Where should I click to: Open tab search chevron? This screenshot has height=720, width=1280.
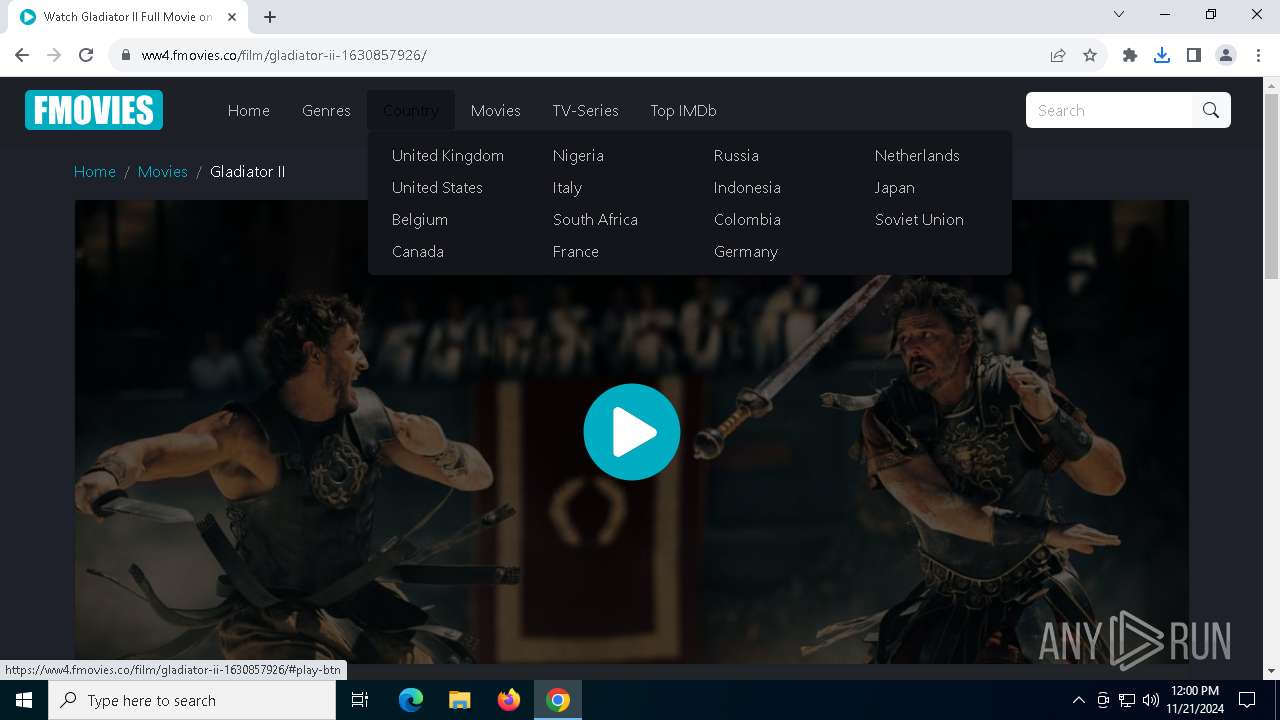pos(1119,14)
